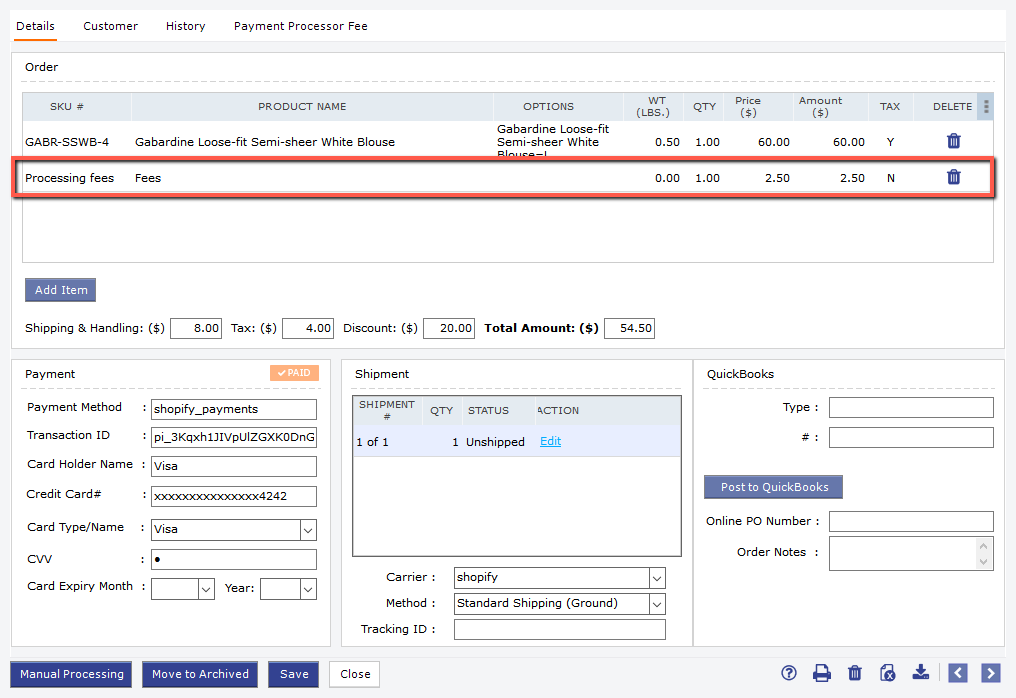Click Post to QuickBooks button

(x=774, y=487)
